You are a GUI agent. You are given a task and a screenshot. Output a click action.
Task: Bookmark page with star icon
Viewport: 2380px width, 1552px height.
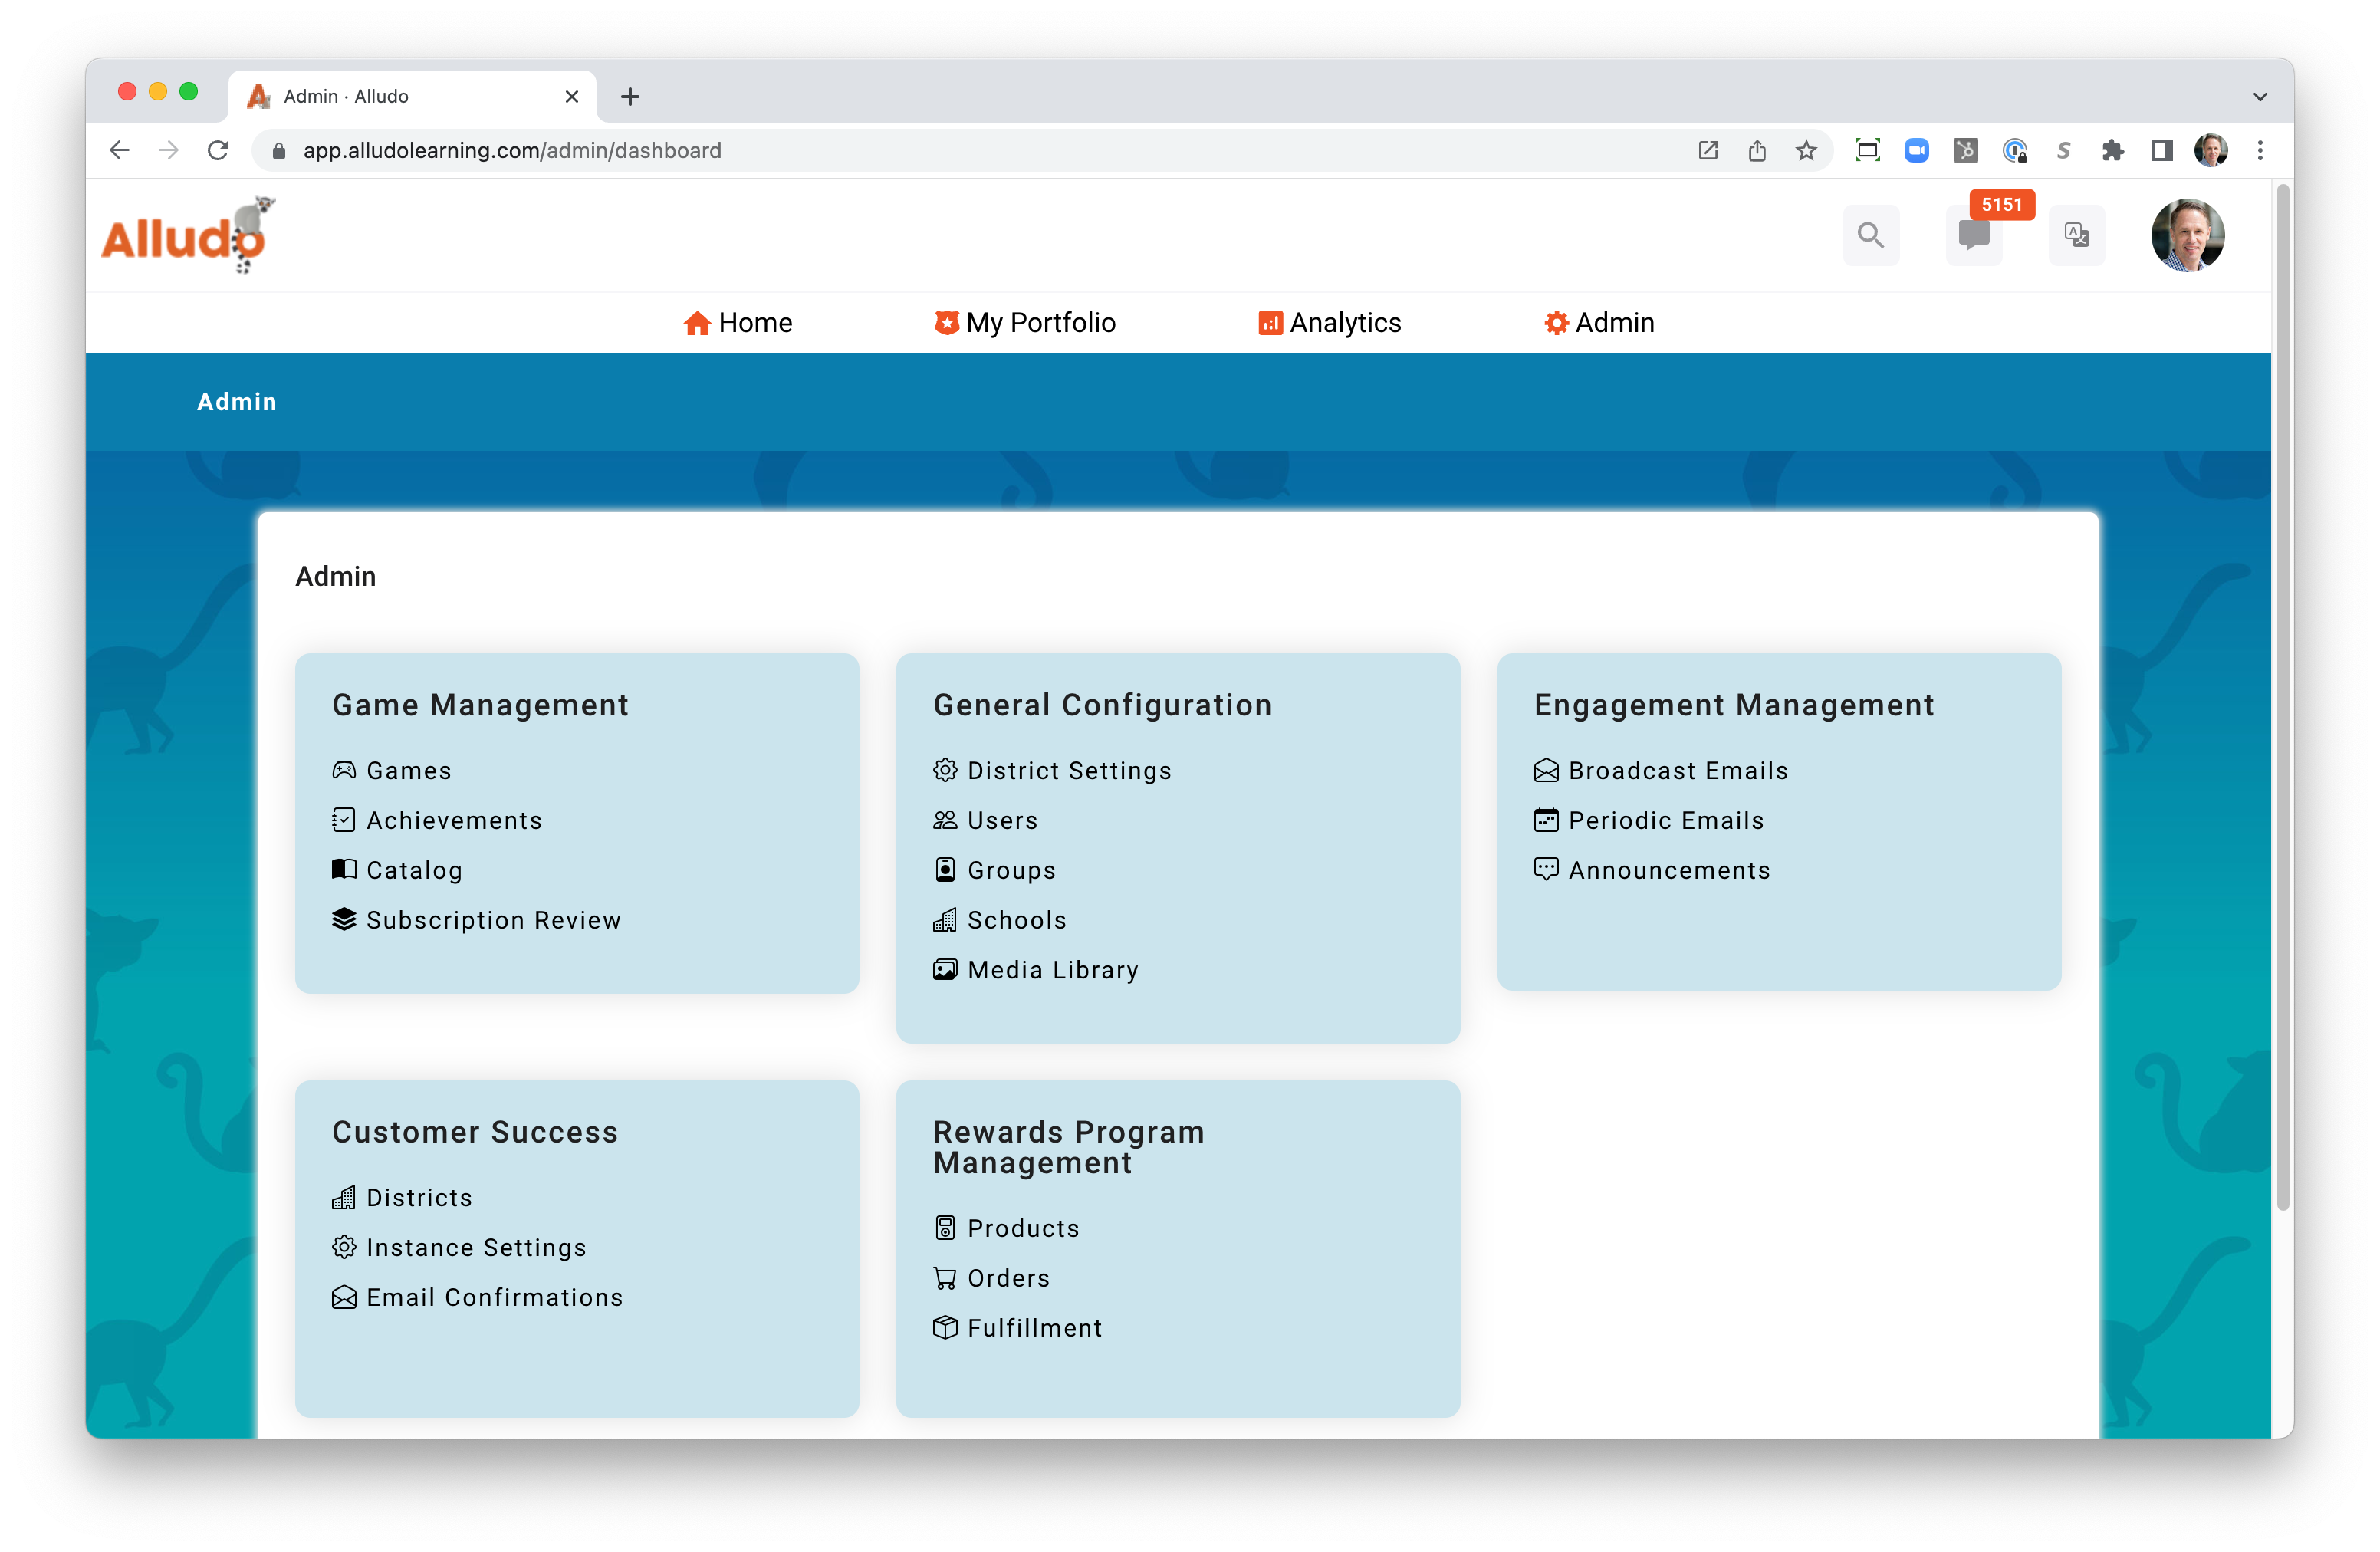(x=1806, y=151)
